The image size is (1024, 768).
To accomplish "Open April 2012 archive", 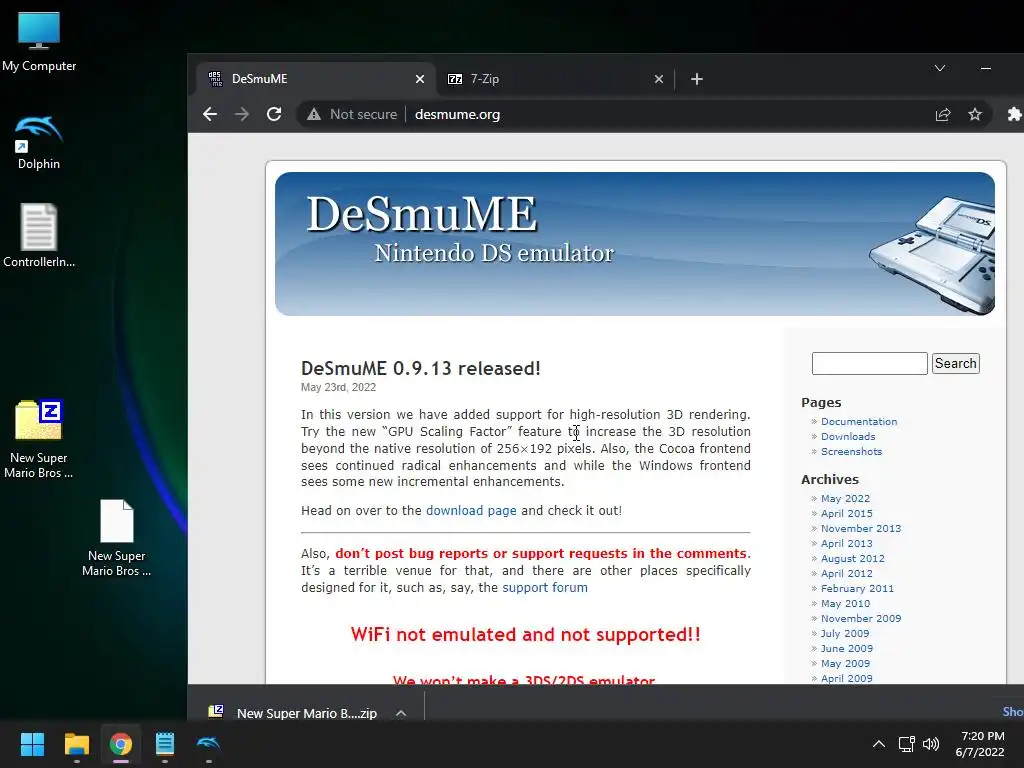I will tap(846, 574).
